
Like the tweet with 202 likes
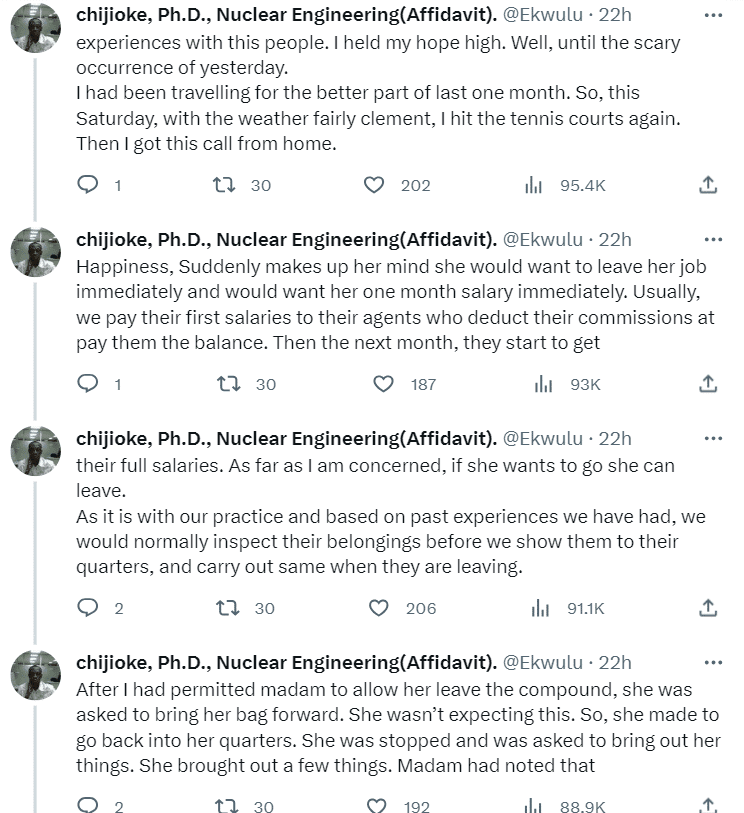pos(374,185)
